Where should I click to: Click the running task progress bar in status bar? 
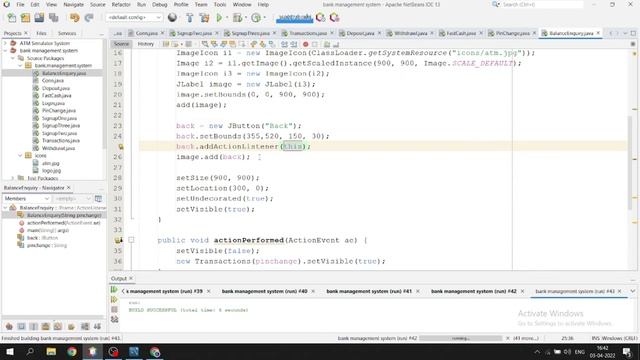(460, 338)
